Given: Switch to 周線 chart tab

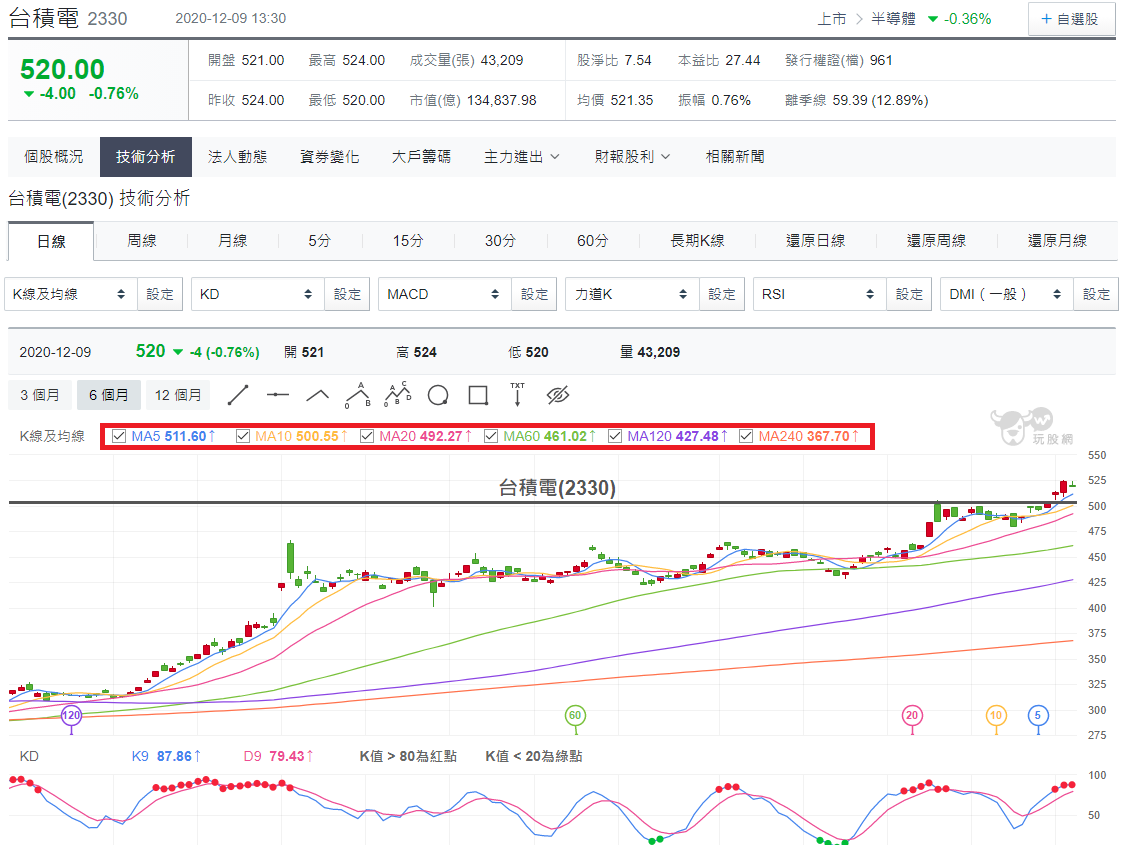Looking at the screenshot, I should [x=142, y=241].
